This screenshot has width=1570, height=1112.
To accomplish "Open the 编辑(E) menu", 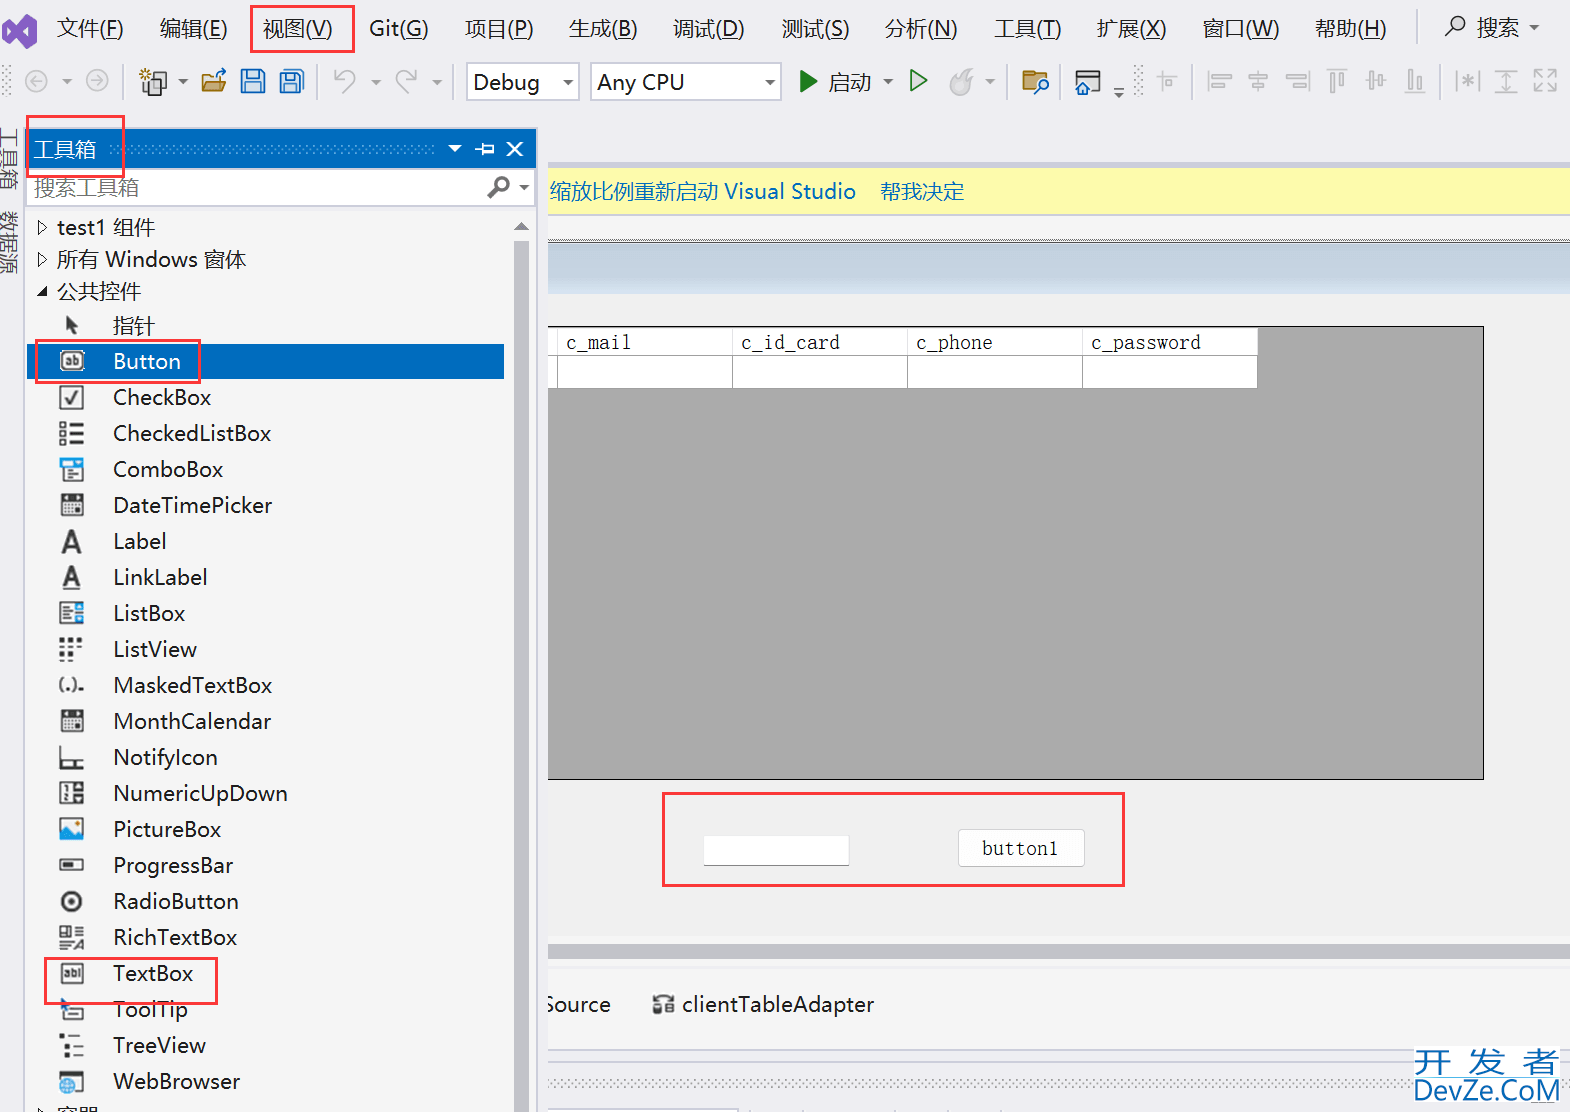I will (x=193, y=28).
